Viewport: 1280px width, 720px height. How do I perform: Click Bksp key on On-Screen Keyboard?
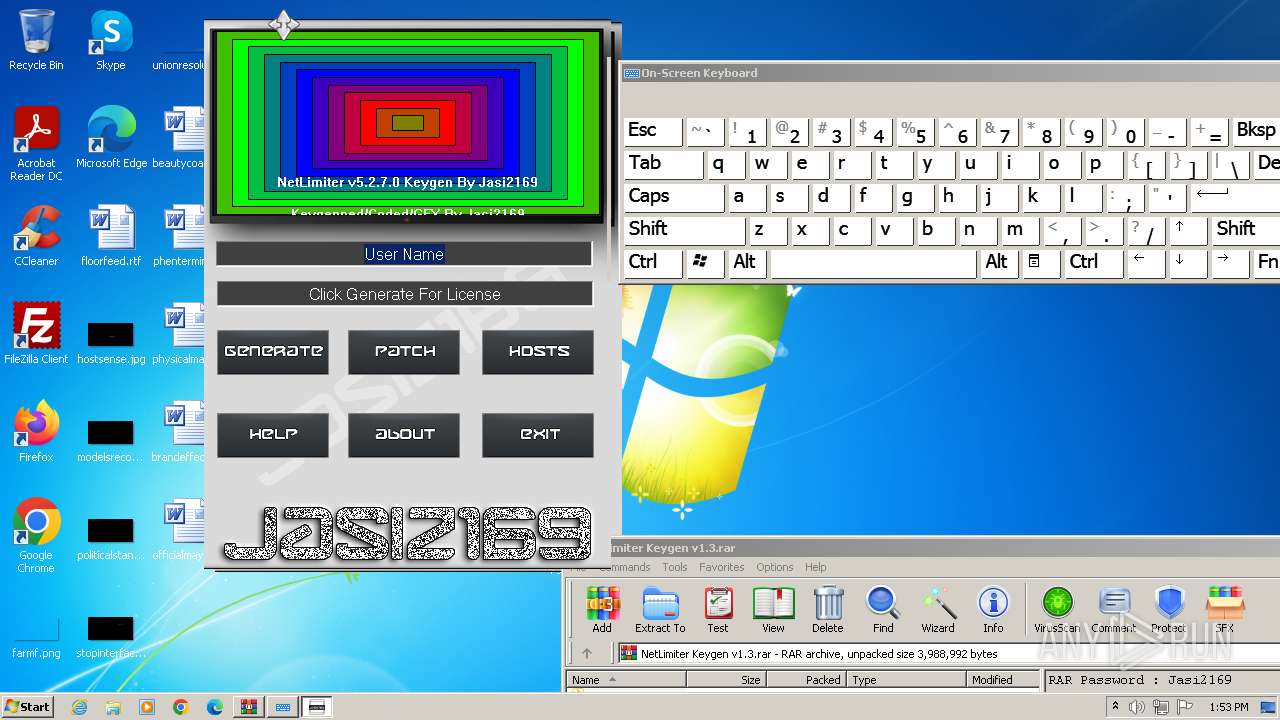(1256, 131)
